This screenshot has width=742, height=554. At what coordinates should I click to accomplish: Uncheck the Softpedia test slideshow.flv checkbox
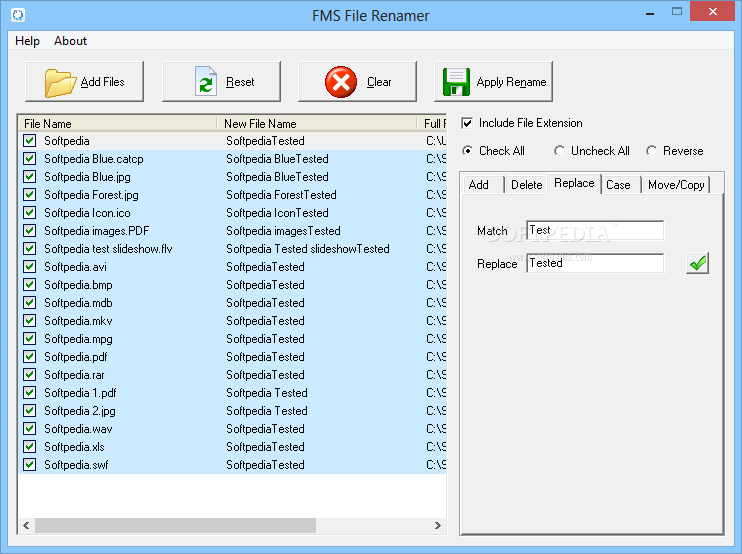pos(29,248)
